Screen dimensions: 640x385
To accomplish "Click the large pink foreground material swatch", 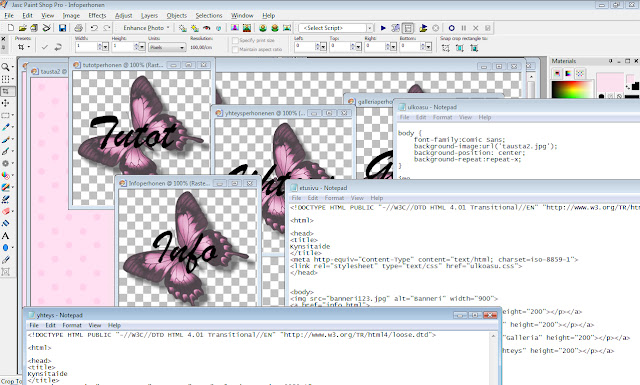I will coord(610,83).
